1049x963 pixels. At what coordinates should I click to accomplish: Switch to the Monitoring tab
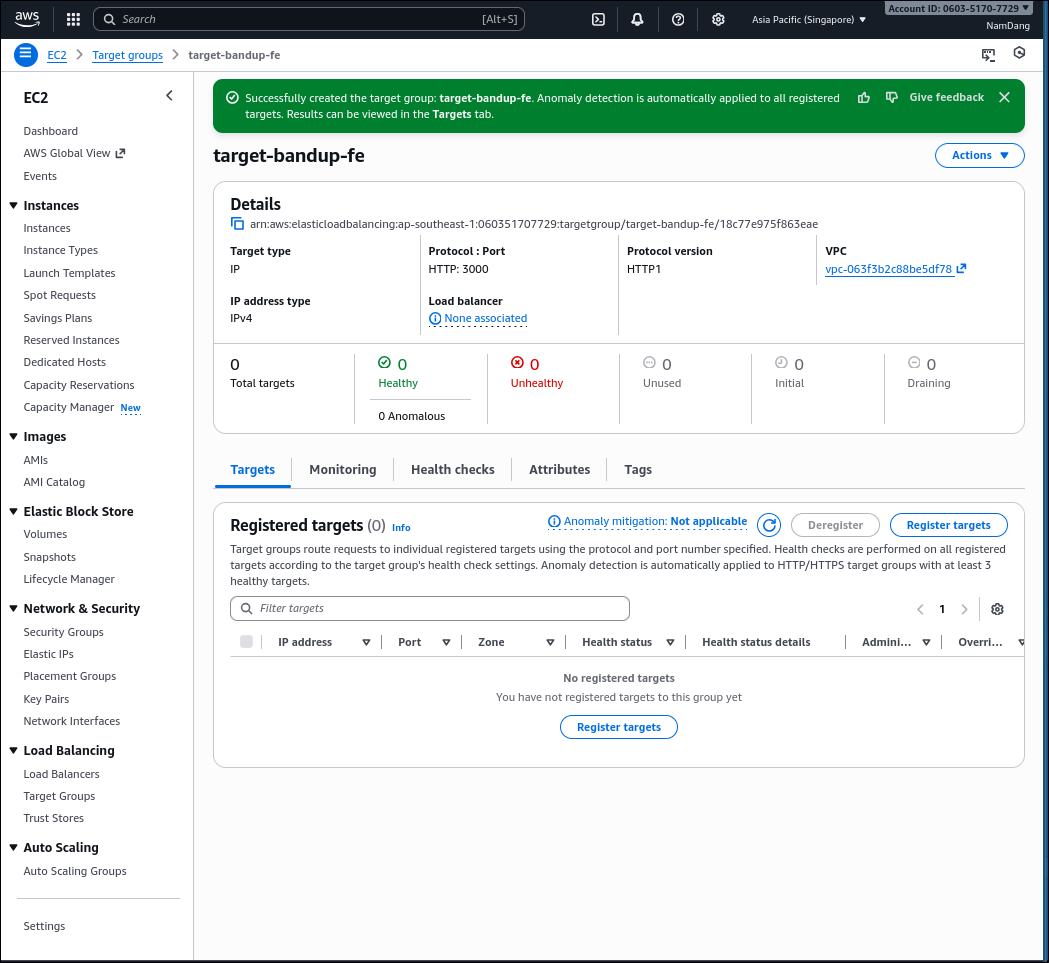(343, 469)
